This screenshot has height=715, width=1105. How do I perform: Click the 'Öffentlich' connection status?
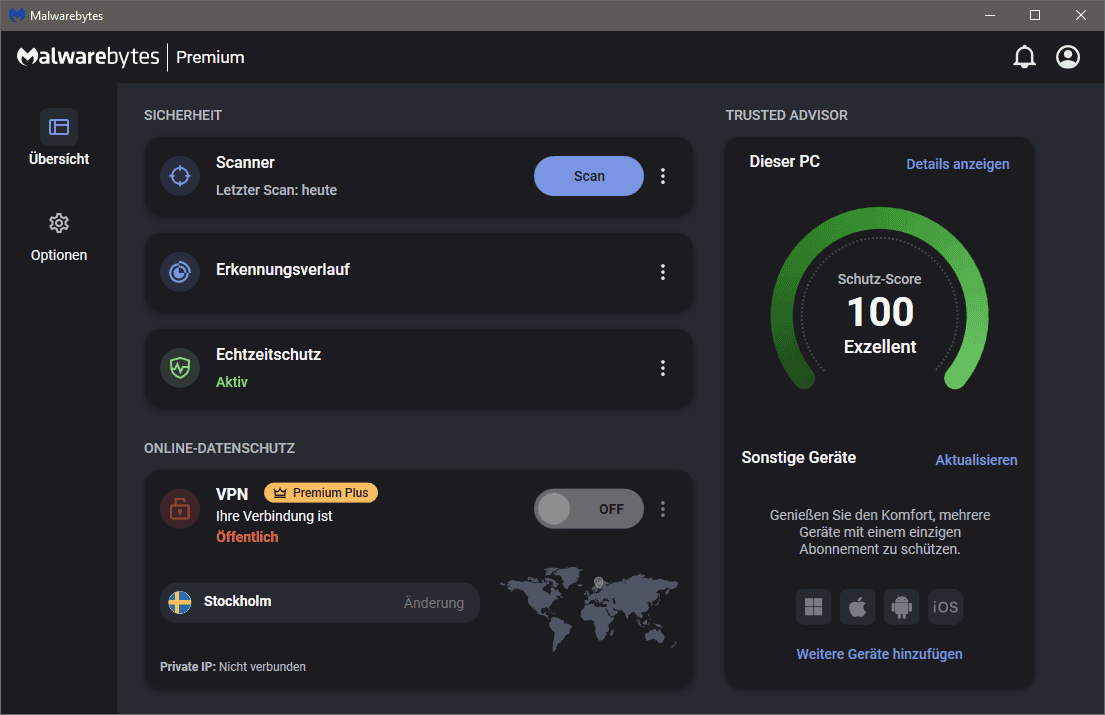(247, 537)
